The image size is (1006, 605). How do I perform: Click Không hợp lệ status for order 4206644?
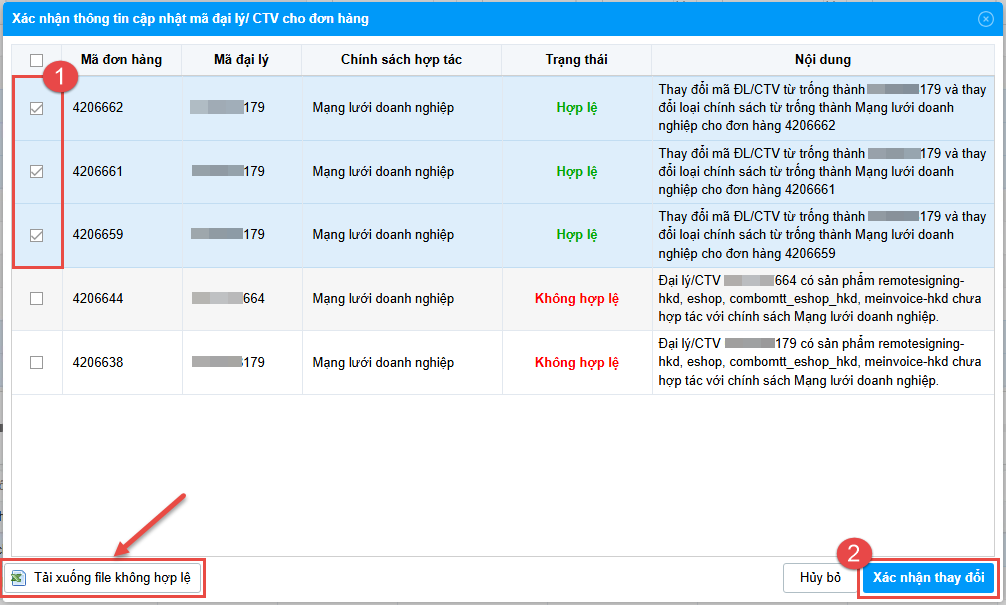click(577, 298)
